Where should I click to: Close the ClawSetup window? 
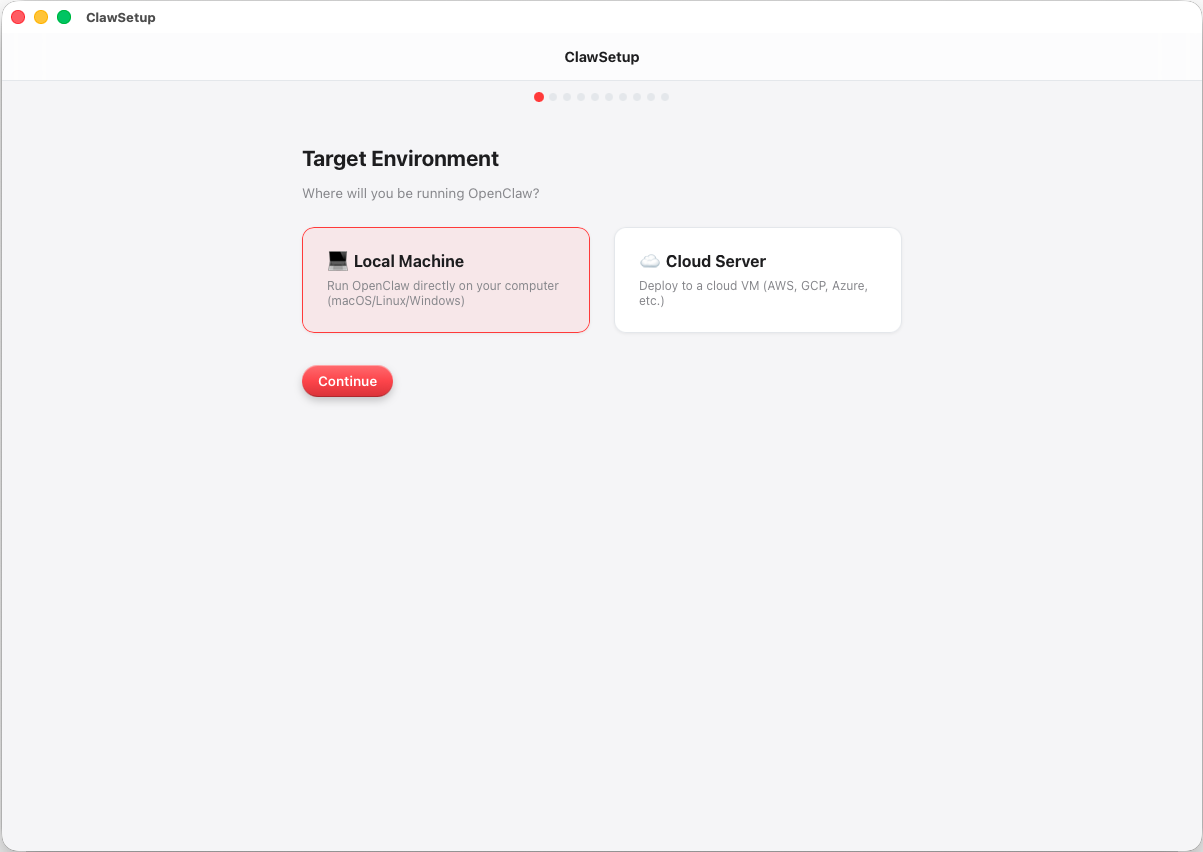(18, 17)
